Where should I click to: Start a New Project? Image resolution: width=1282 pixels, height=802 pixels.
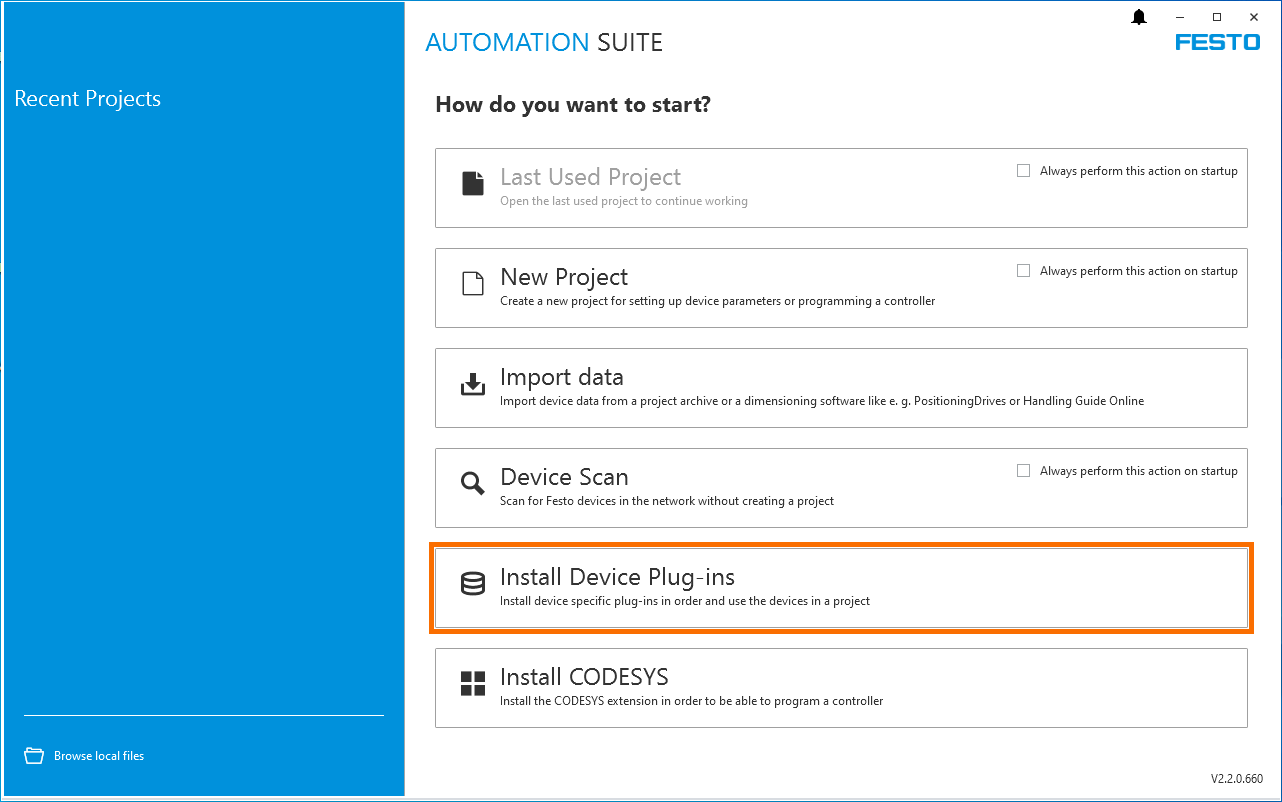point(841,288)
